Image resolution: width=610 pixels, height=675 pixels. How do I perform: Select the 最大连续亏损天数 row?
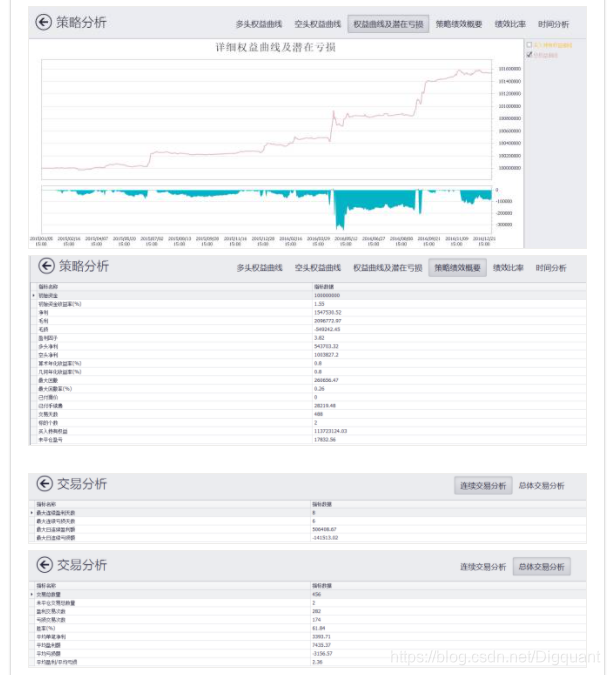tap(308, 521)
